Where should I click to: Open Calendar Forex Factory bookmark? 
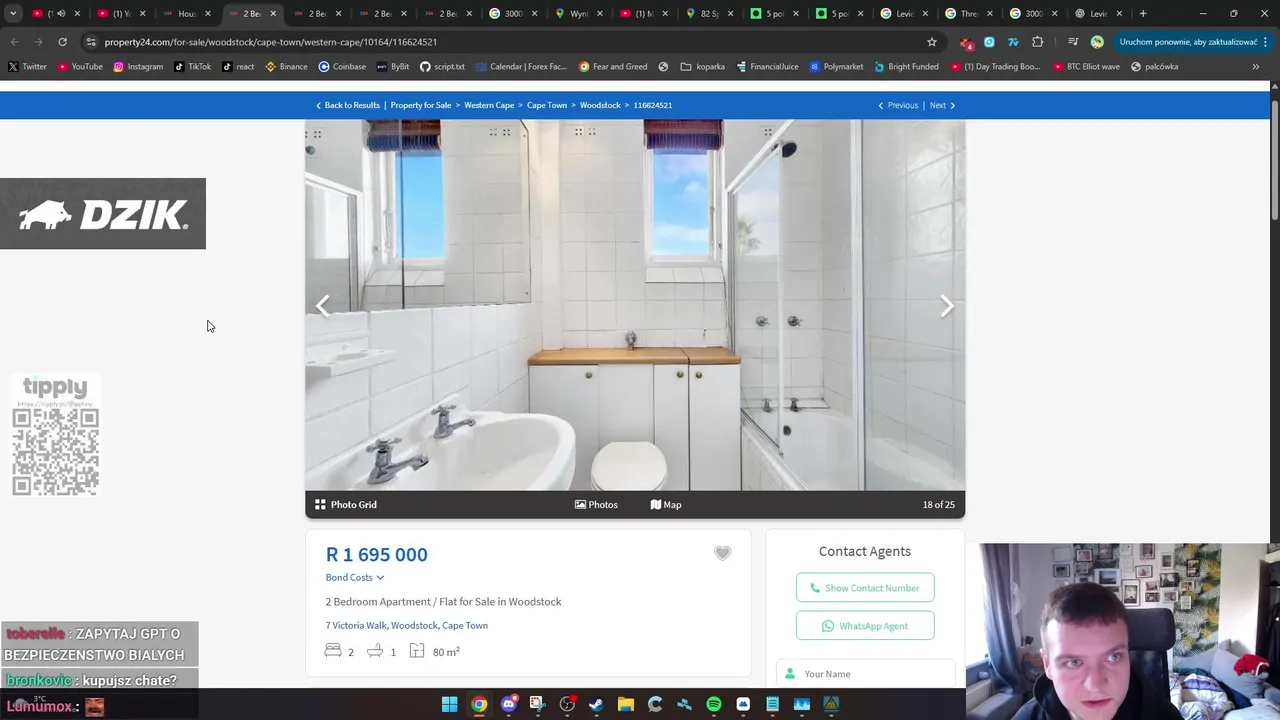point(521,67)
